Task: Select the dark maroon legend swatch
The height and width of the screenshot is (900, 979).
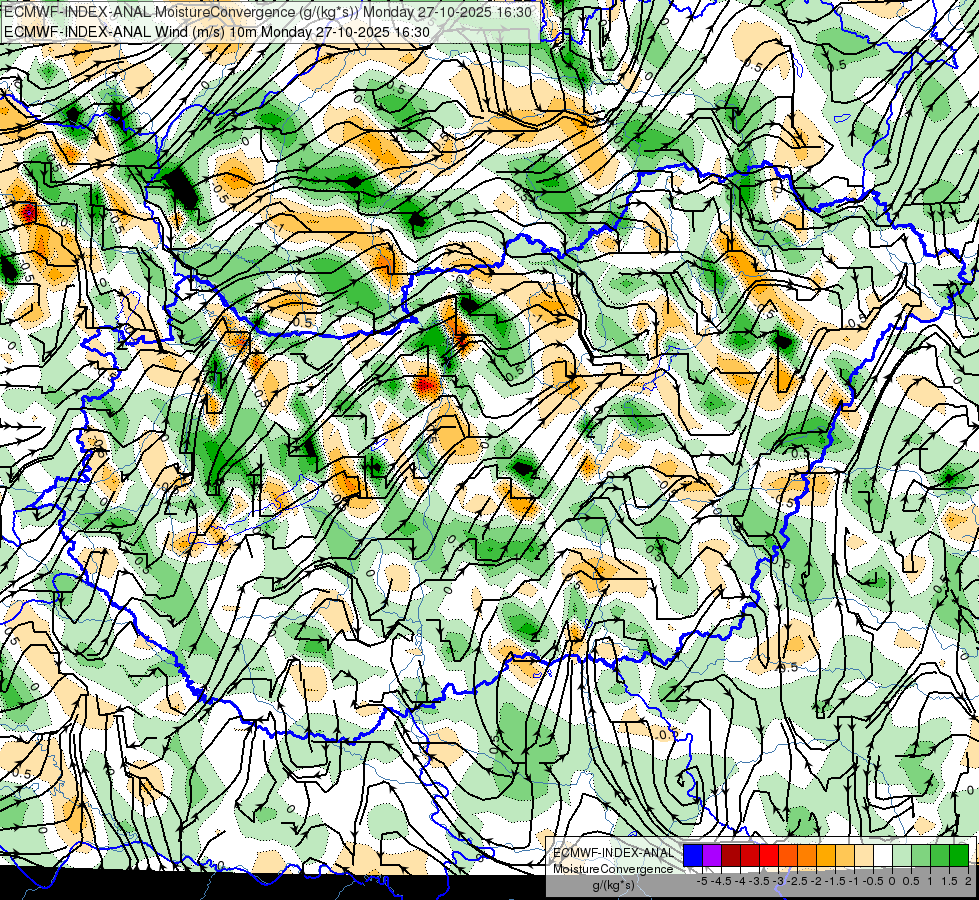Action: click(731, 855)
